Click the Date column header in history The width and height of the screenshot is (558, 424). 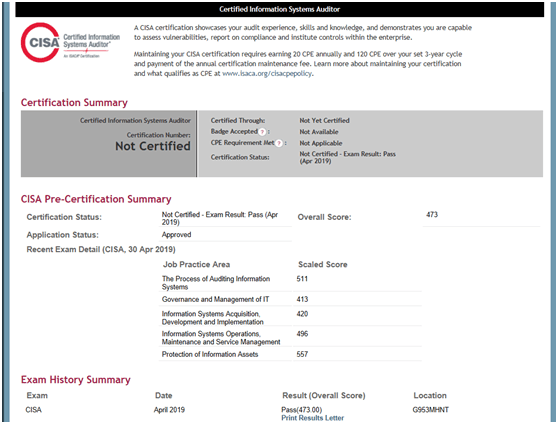pos(164,396)
